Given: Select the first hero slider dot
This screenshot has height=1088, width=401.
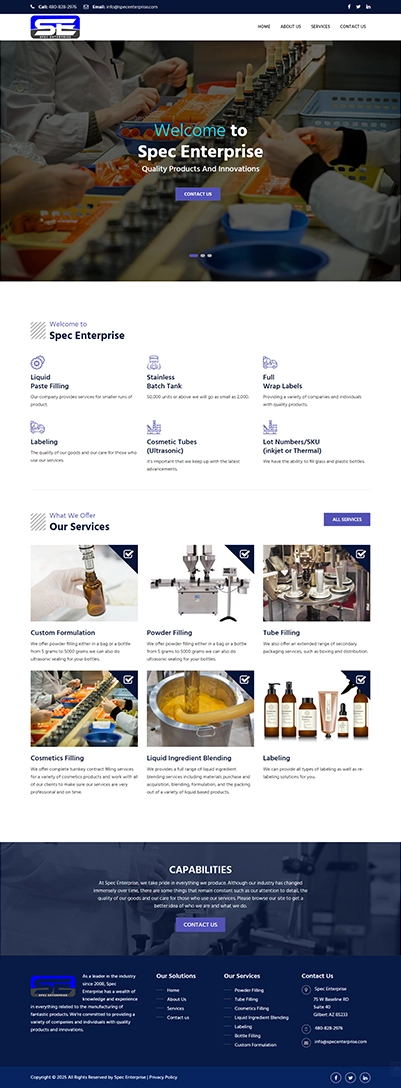Looking at the screenshot, I should tap(194, 255).
